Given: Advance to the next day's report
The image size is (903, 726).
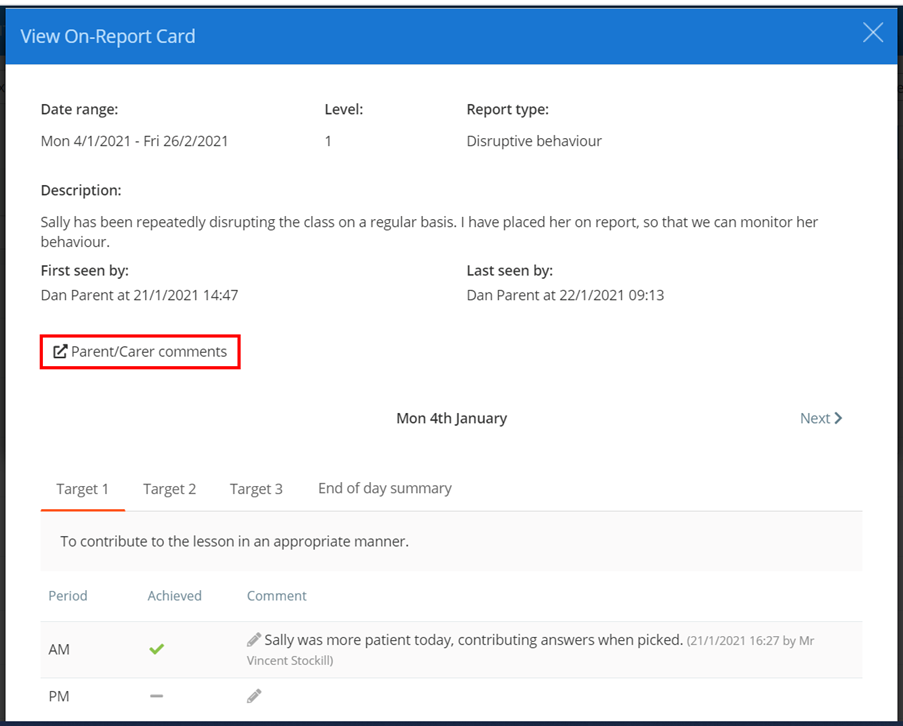Looking at the screenshot, I should click(x=820, y=418).
